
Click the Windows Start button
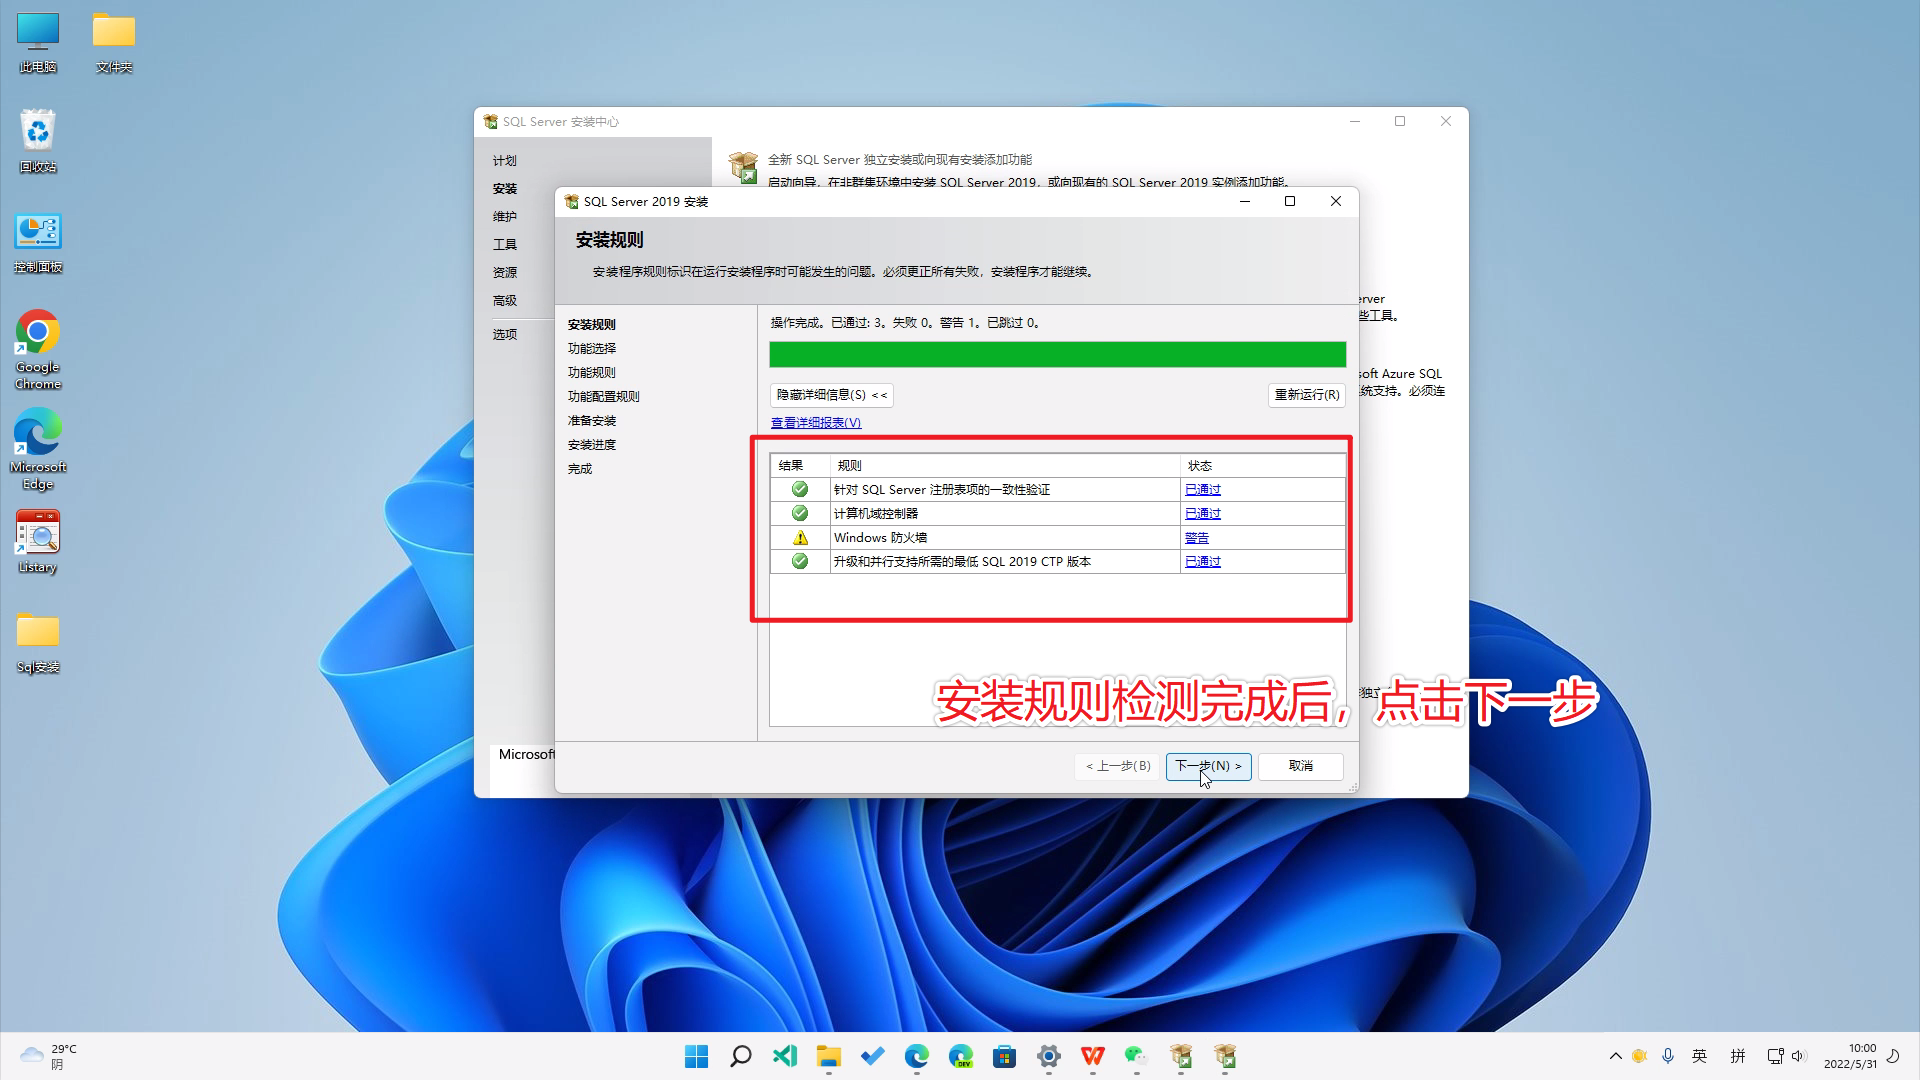click(x=697, y=1056)
